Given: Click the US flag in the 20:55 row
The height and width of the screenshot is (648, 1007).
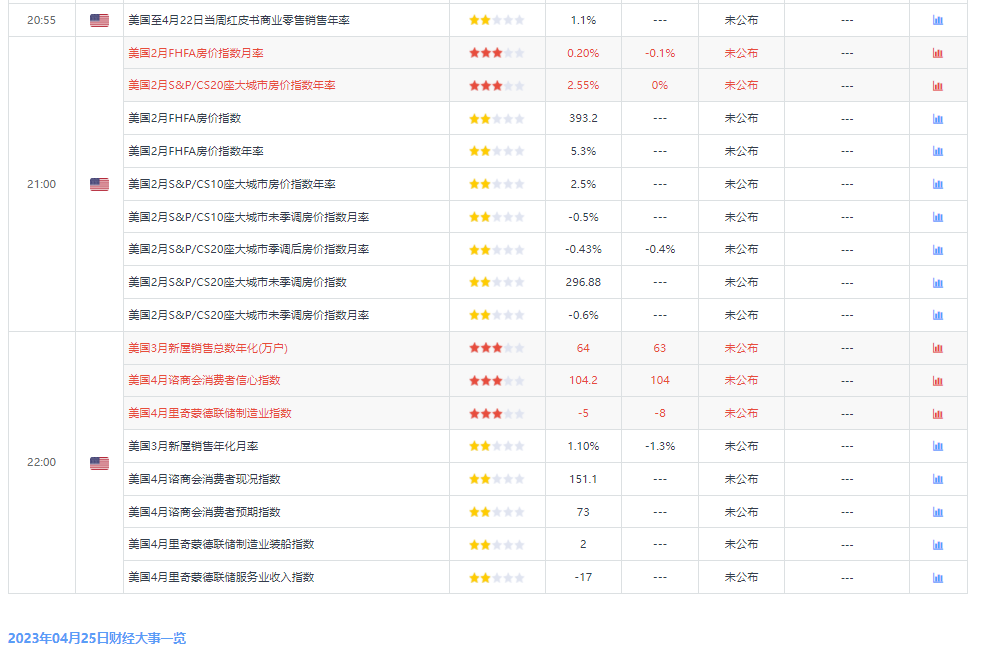Looking at the screenshot, I should tap(100, 21).
